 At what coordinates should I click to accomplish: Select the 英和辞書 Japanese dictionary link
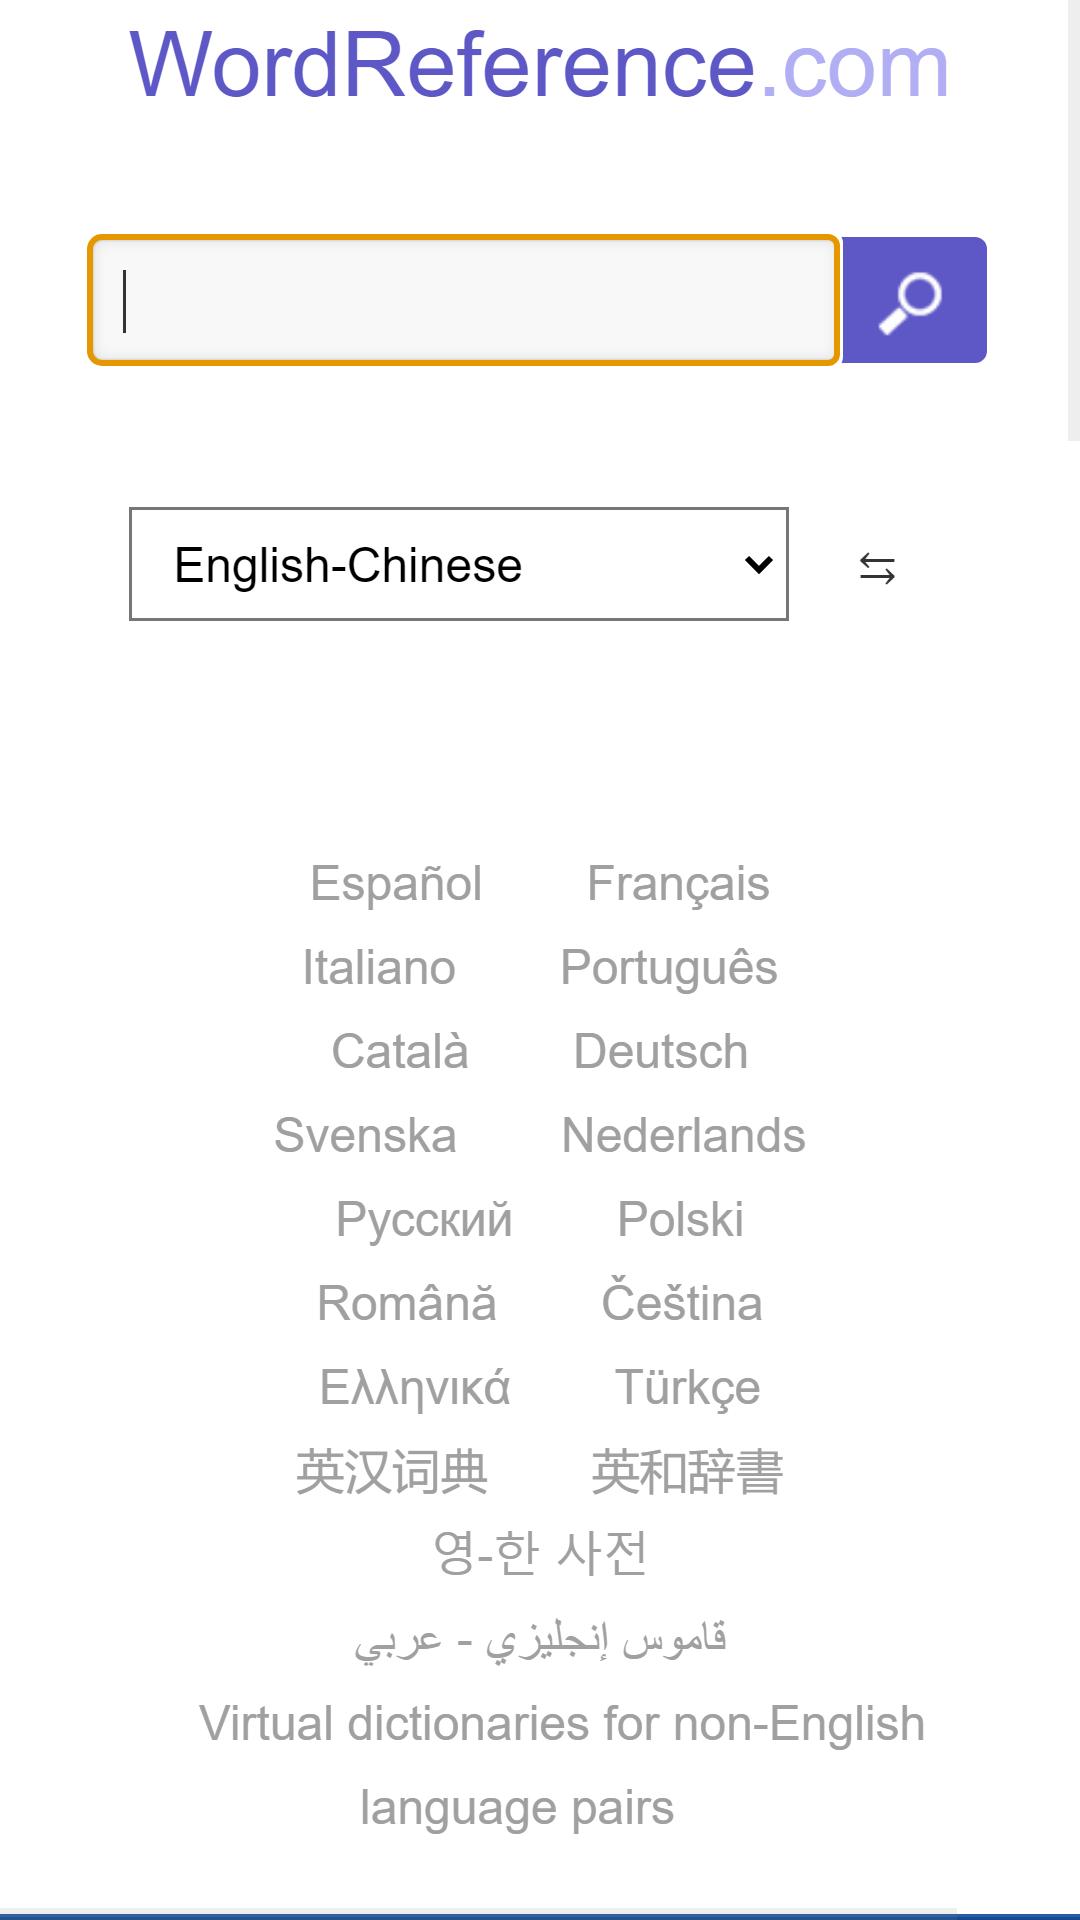[x=687, y=1472]
